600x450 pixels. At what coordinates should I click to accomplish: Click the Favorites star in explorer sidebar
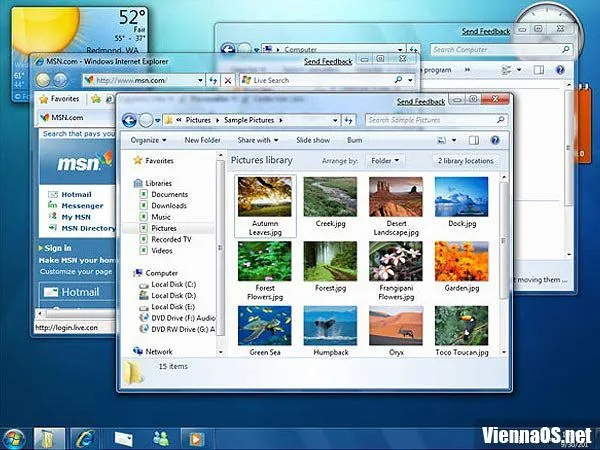point(138,160)
